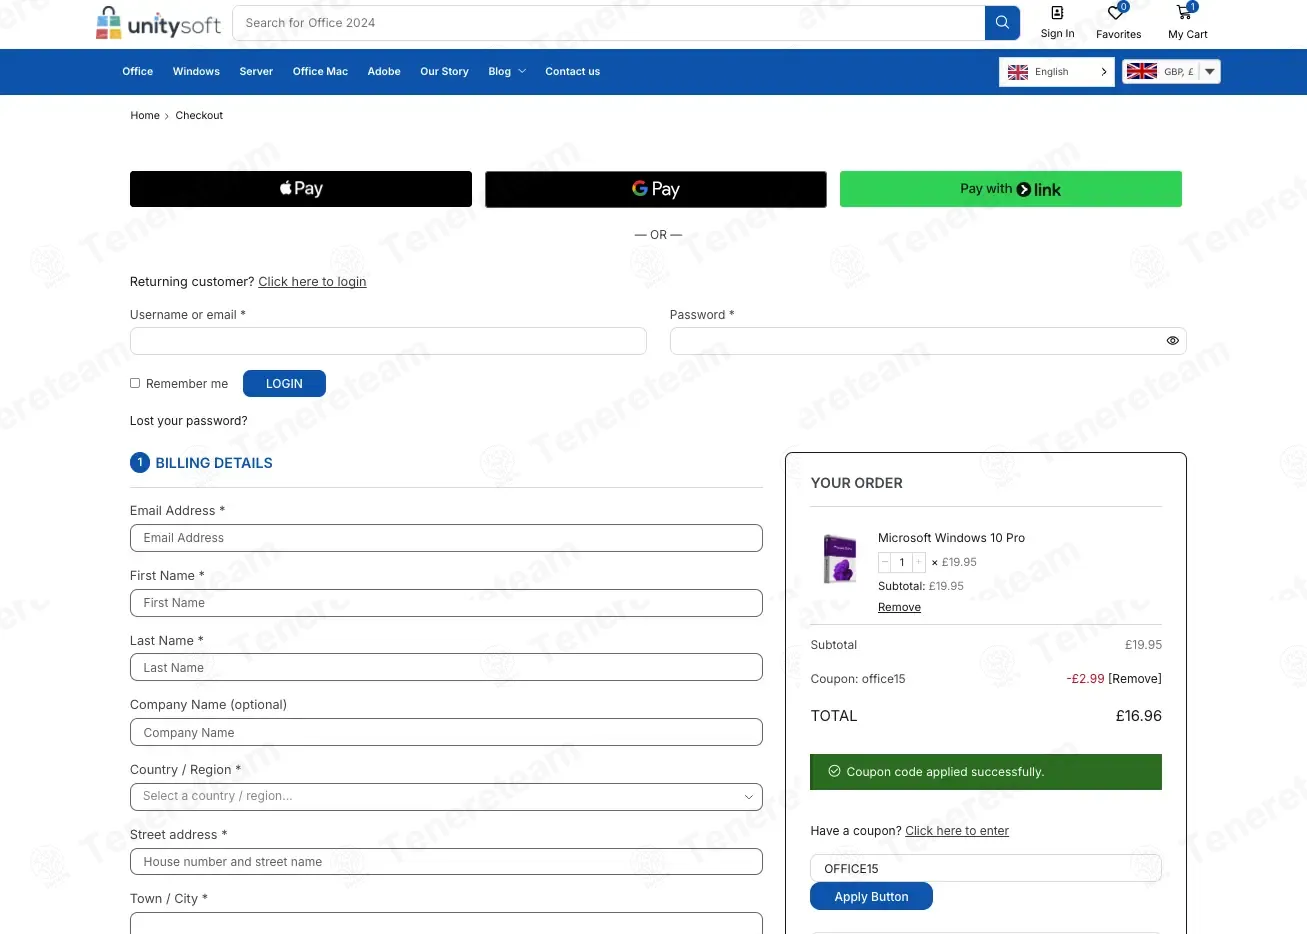Follow Click here to login link
Viewport: 1307px width, 934px height.
coord(312,282)
